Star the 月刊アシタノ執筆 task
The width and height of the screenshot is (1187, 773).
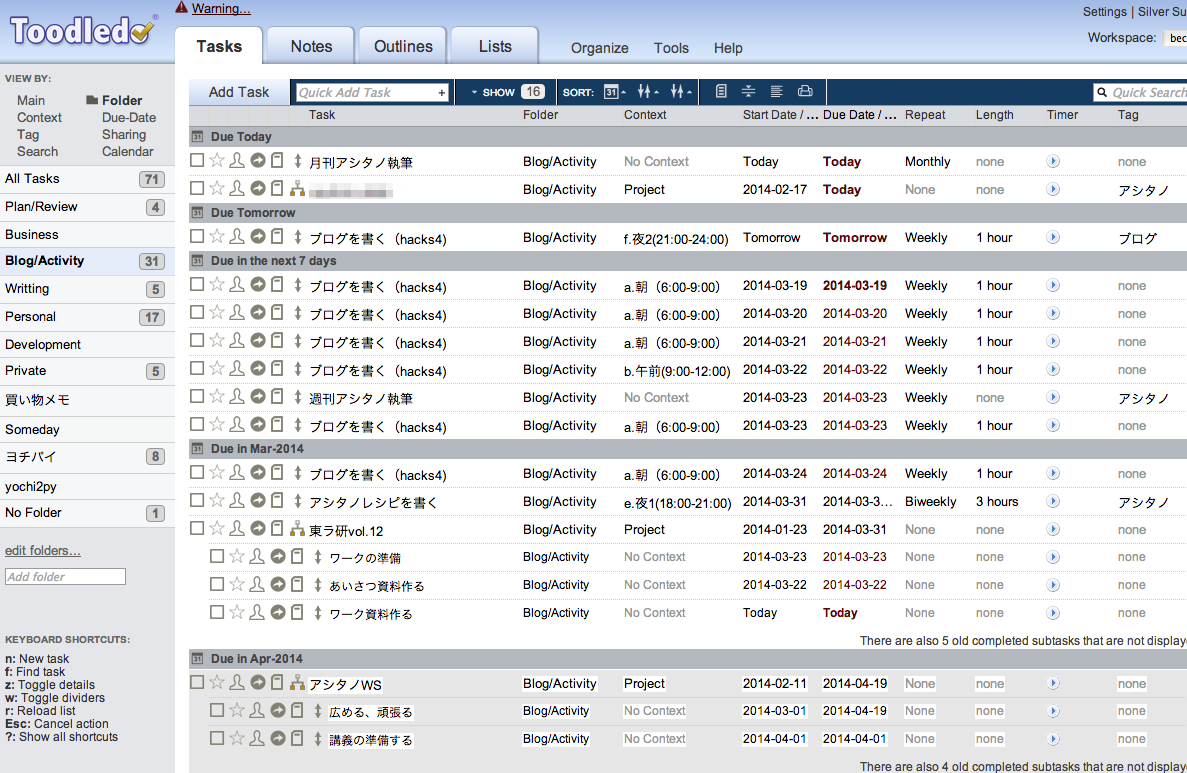pos(217,161)
